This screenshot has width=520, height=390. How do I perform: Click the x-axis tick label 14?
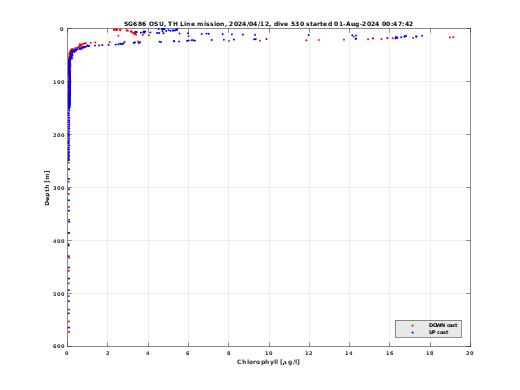349,353
